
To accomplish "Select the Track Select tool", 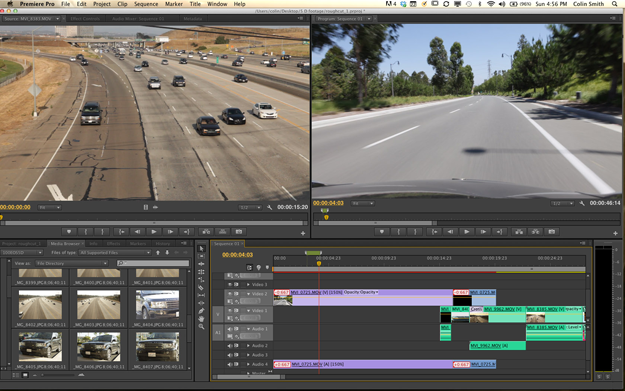I will coord(201,256).
